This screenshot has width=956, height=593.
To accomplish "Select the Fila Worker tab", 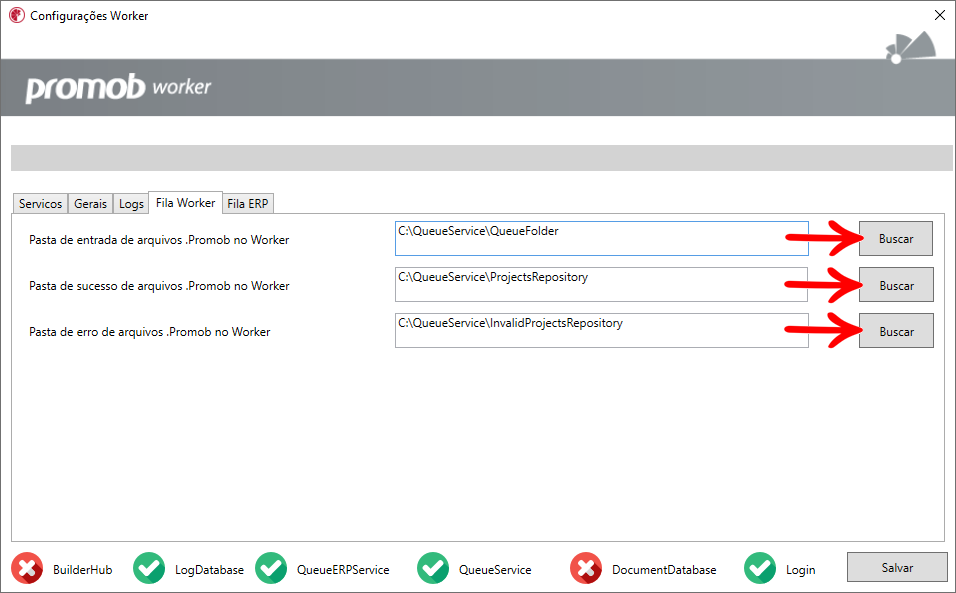I will [185, 202].
